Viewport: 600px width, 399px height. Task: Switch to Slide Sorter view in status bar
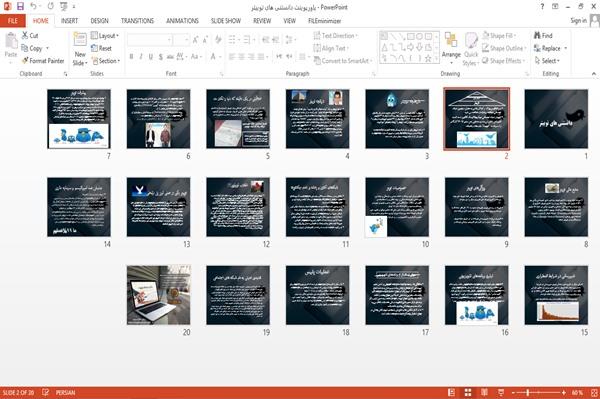468,392
